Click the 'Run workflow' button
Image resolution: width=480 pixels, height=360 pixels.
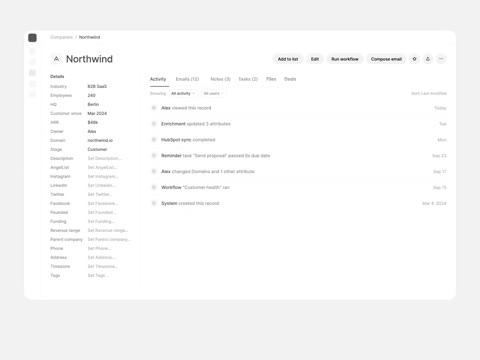click(345, 59)
